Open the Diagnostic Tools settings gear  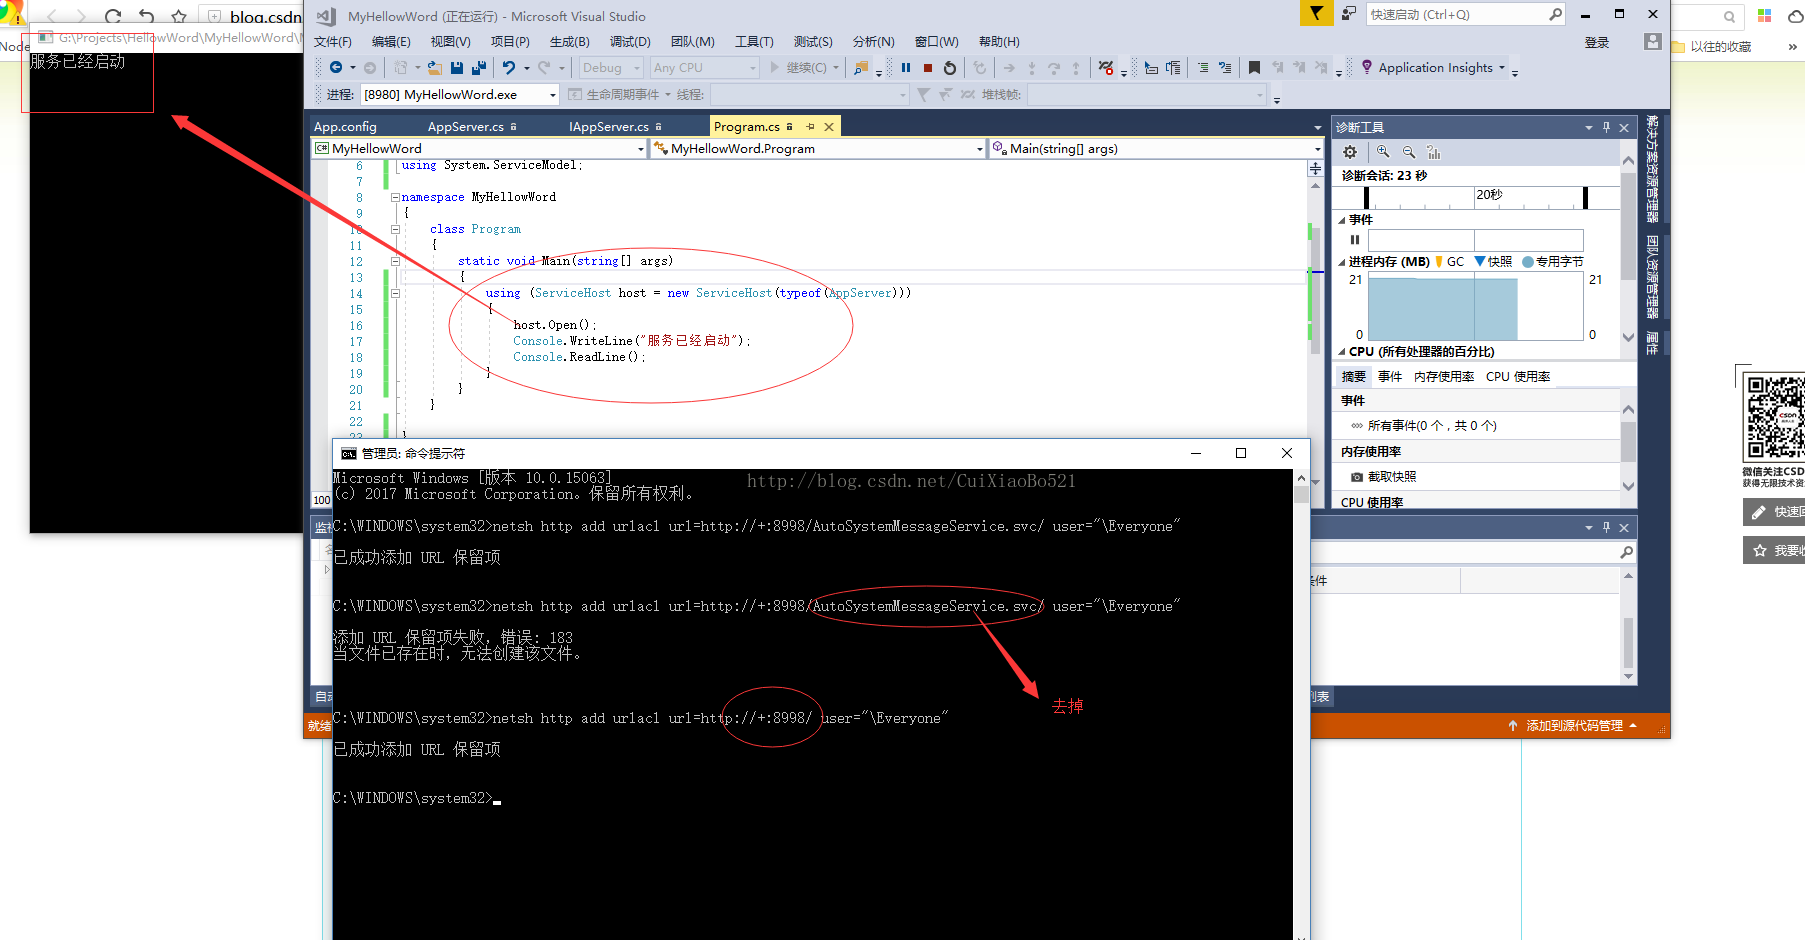point(1350,152)
